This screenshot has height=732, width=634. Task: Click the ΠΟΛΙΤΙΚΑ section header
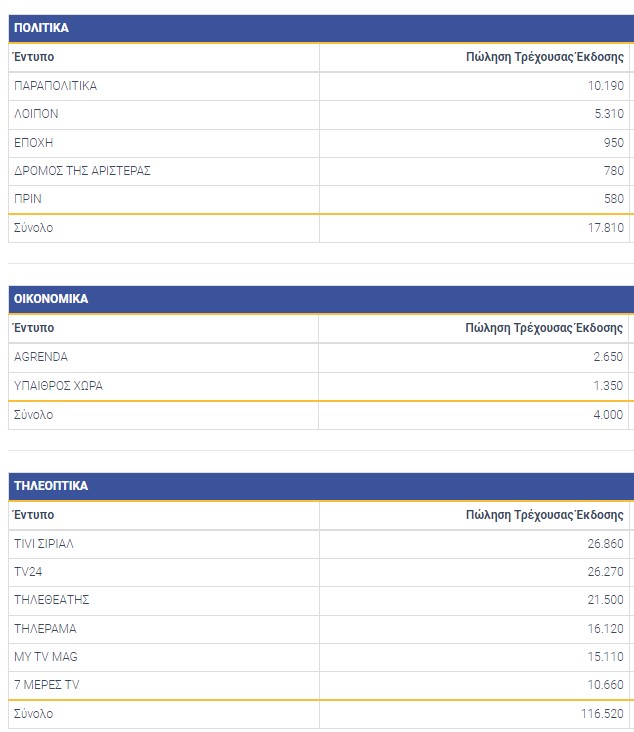[x=42, y=28]
